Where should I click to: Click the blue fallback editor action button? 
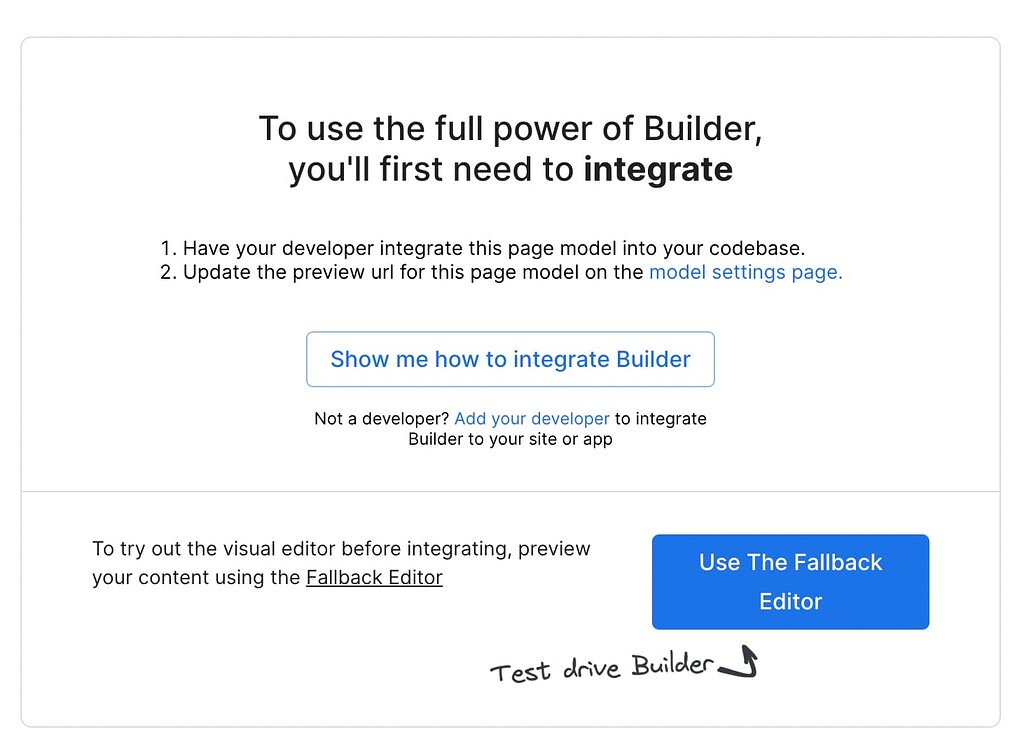(789, 582)
